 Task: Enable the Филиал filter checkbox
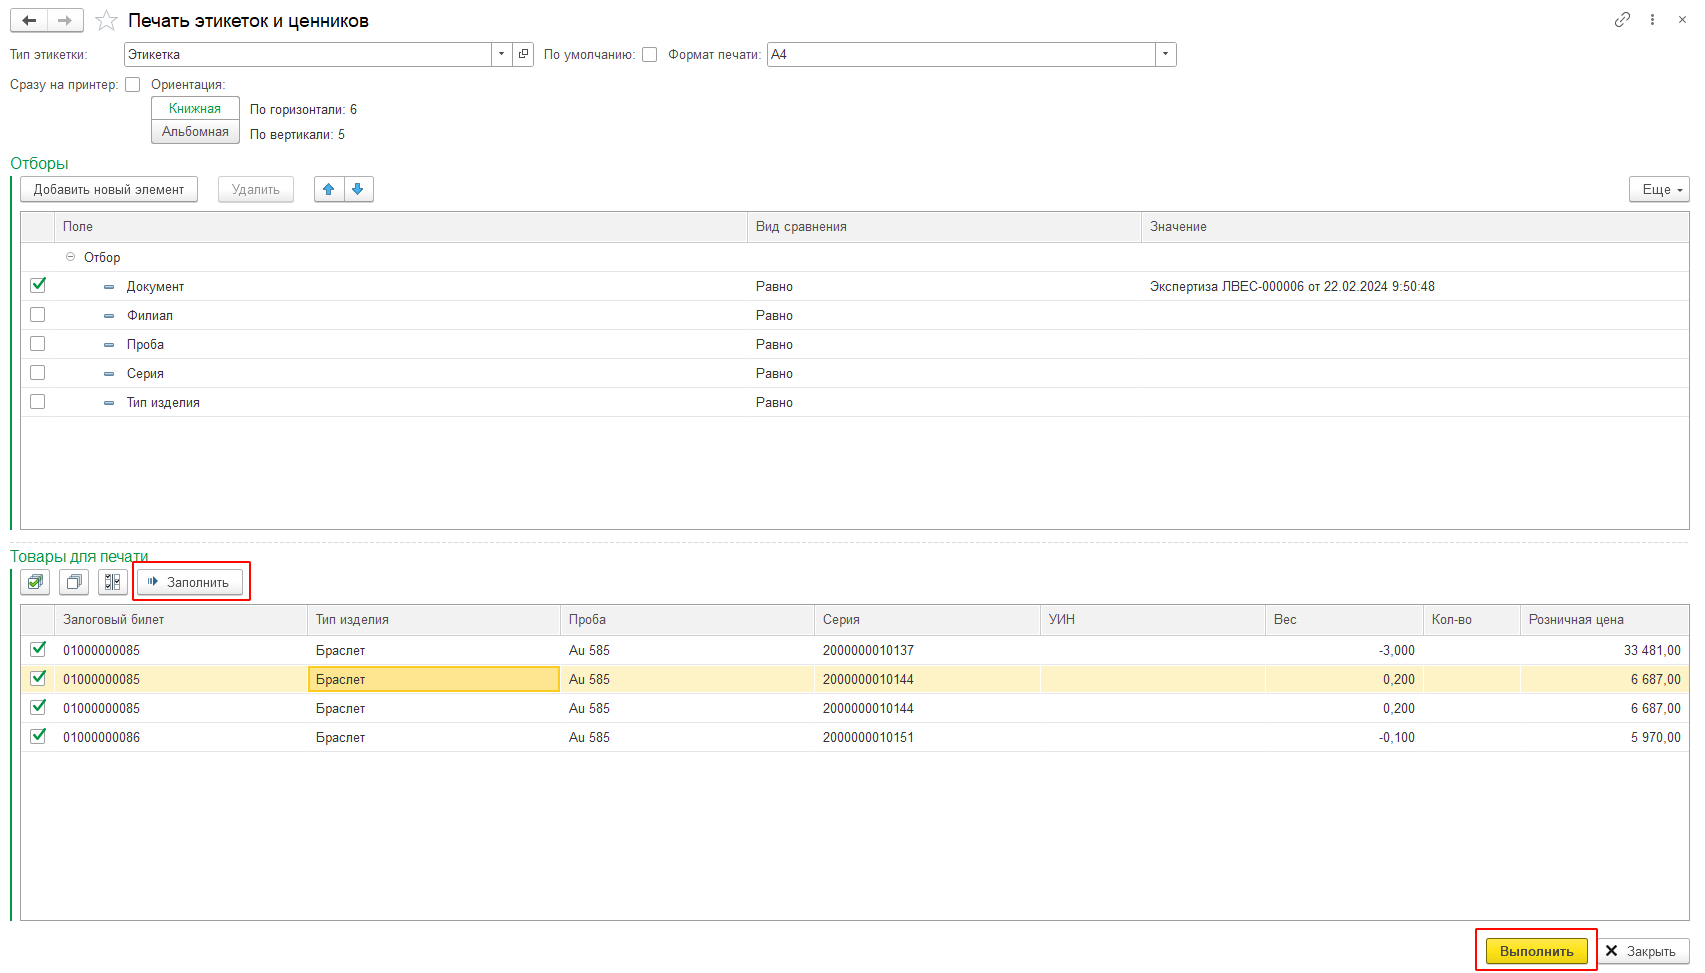click(x=38, y=315)
